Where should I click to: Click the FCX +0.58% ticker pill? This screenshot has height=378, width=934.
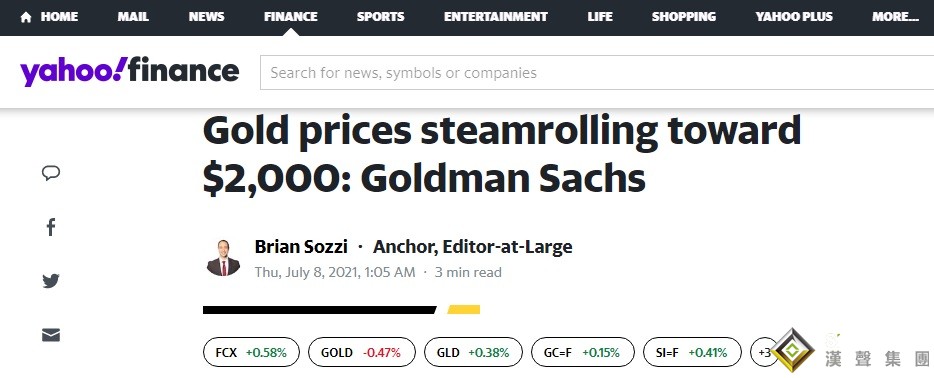(x=251, y=352)
